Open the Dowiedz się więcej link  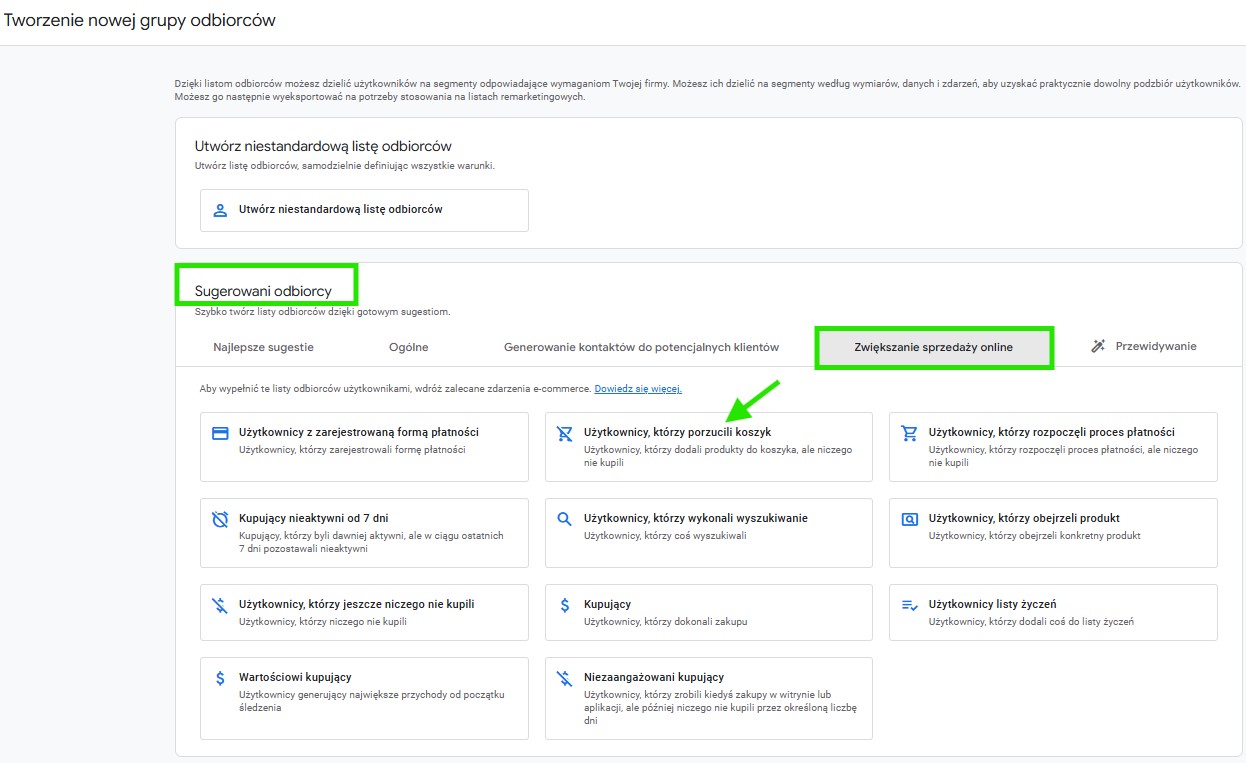[x=638, y=389]
